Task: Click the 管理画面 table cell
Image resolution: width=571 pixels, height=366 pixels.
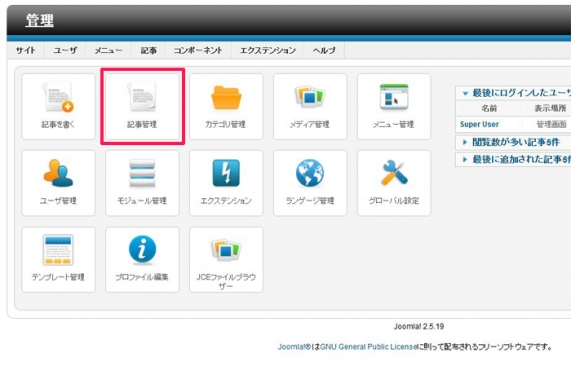Action: (x=551, y=124)
